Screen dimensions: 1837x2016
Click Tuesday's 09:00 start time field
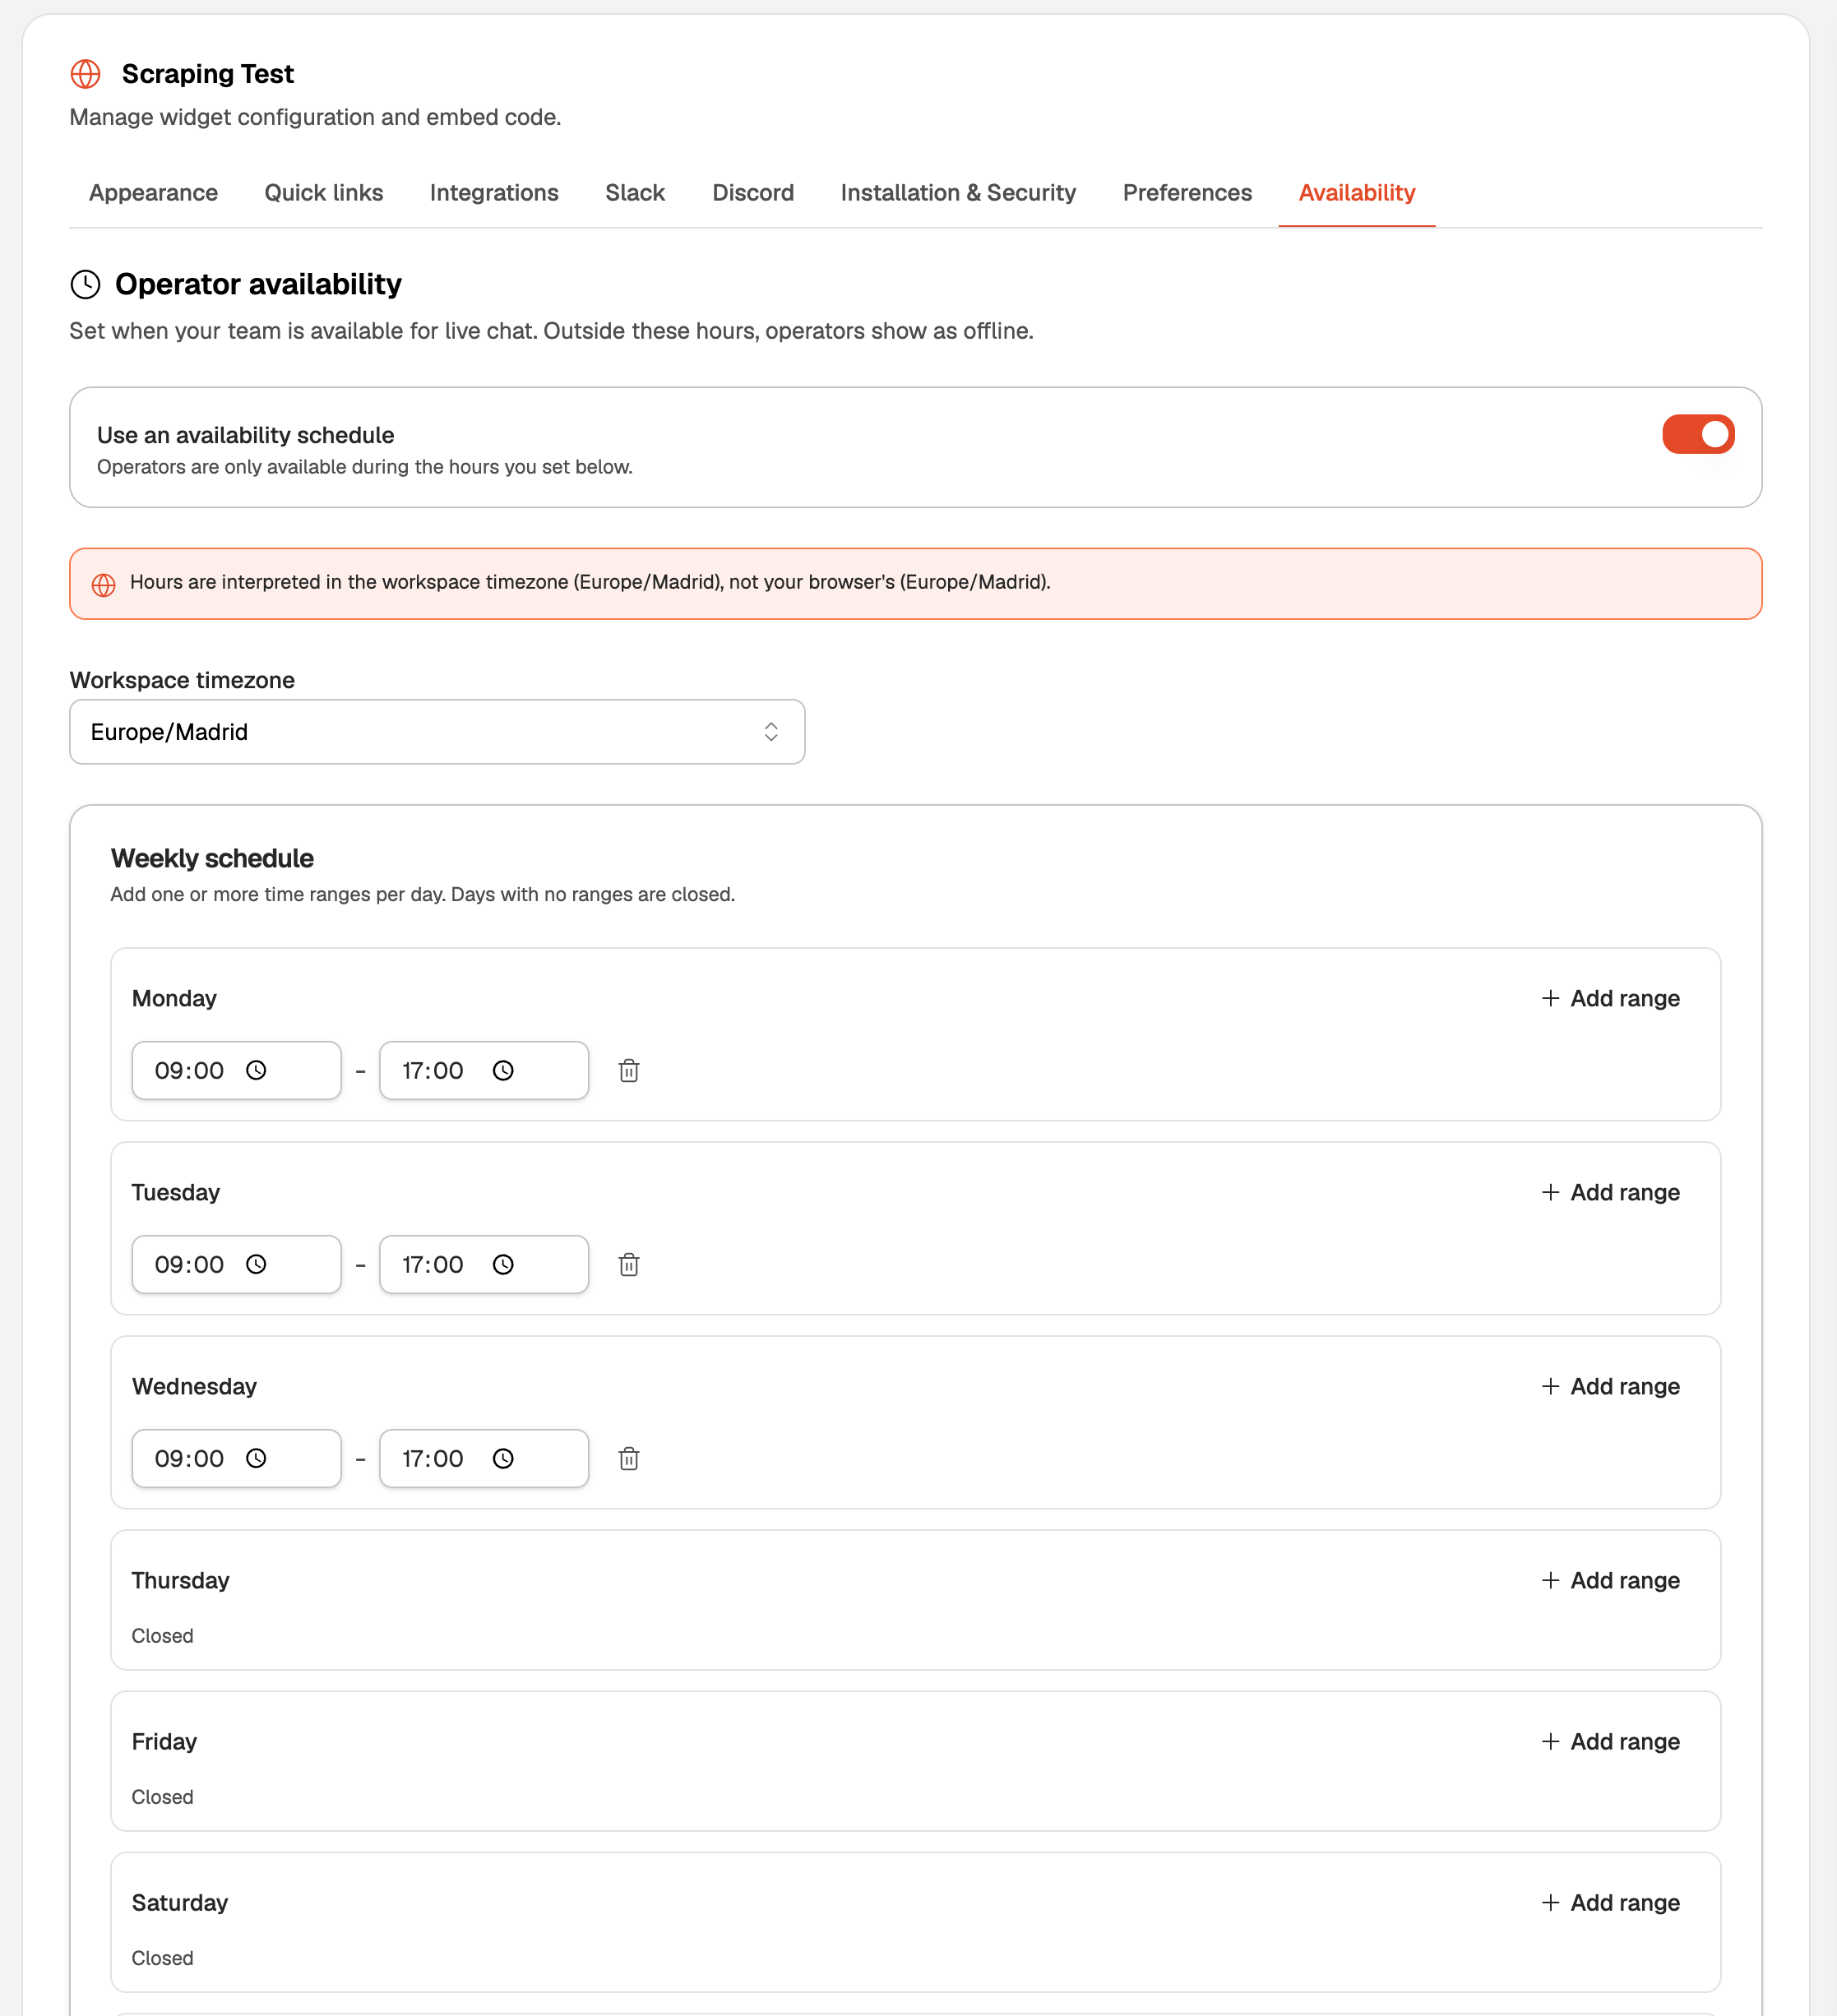(x=237, y=1265)
